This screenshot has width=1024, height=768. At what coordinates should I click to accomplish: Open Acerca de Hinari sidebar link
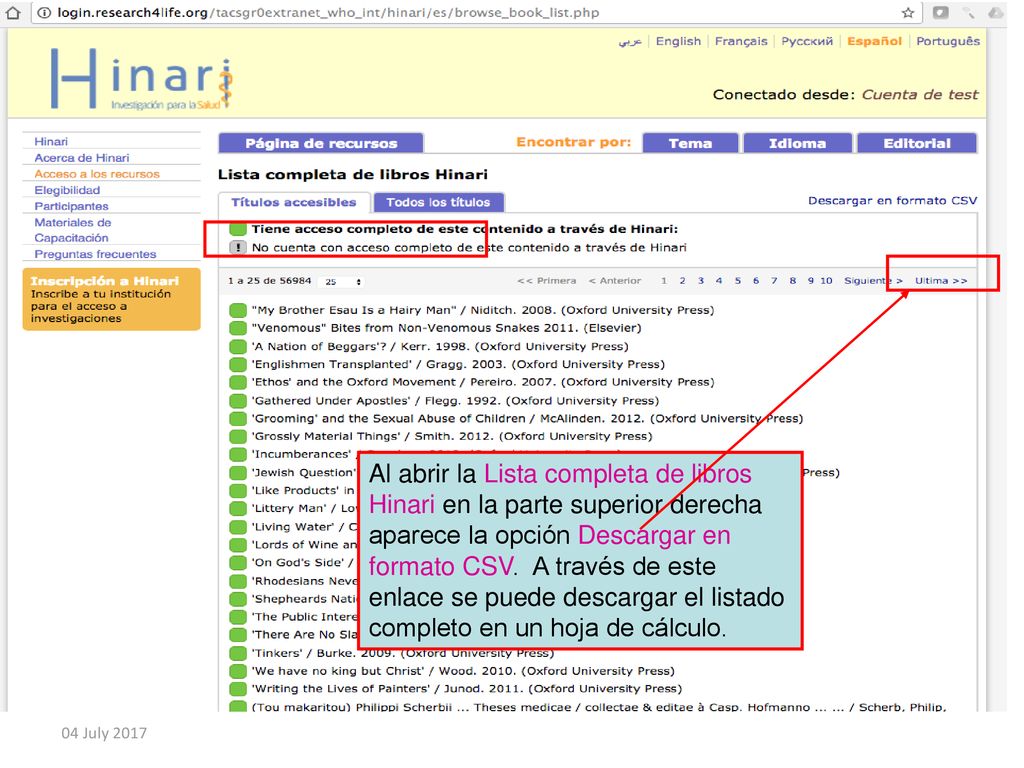tap(82, 158)
